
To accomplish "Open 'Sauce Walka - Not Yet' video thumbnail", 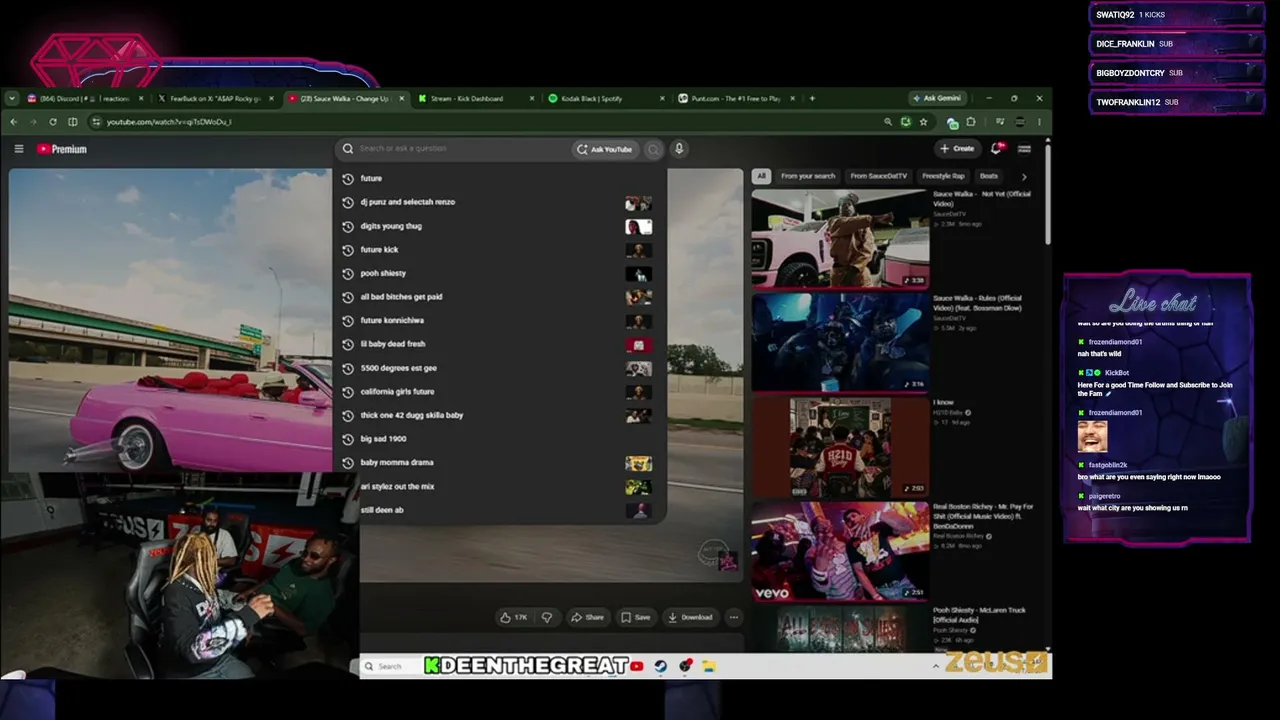I will tap(840, 238).
